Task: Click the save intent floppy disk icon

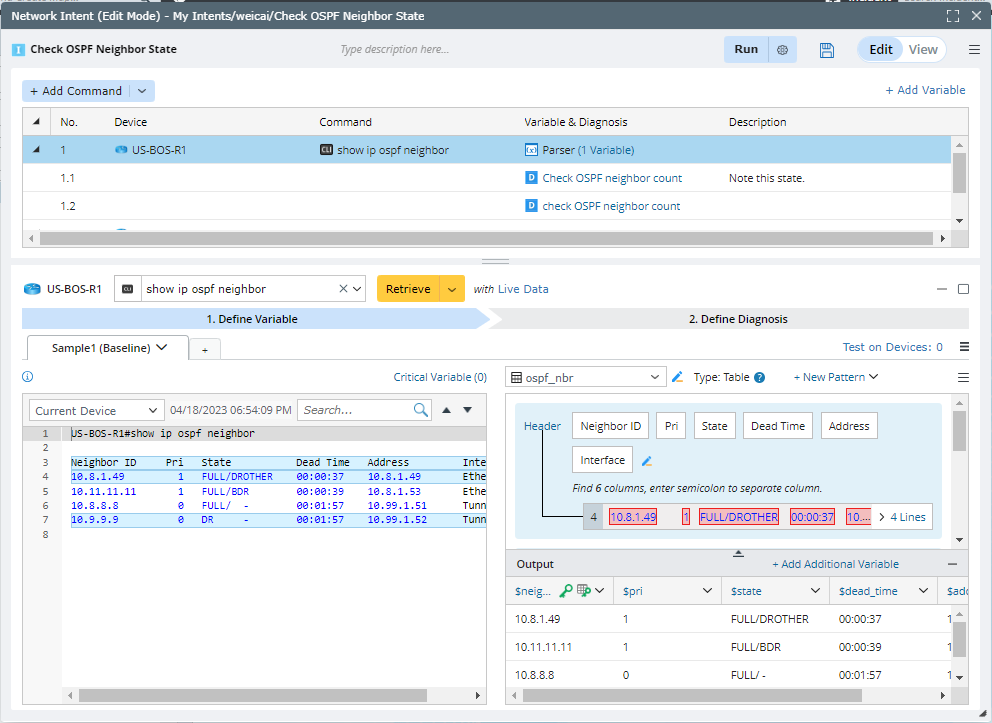Action: pyautogui.click(x=826, y=50)
